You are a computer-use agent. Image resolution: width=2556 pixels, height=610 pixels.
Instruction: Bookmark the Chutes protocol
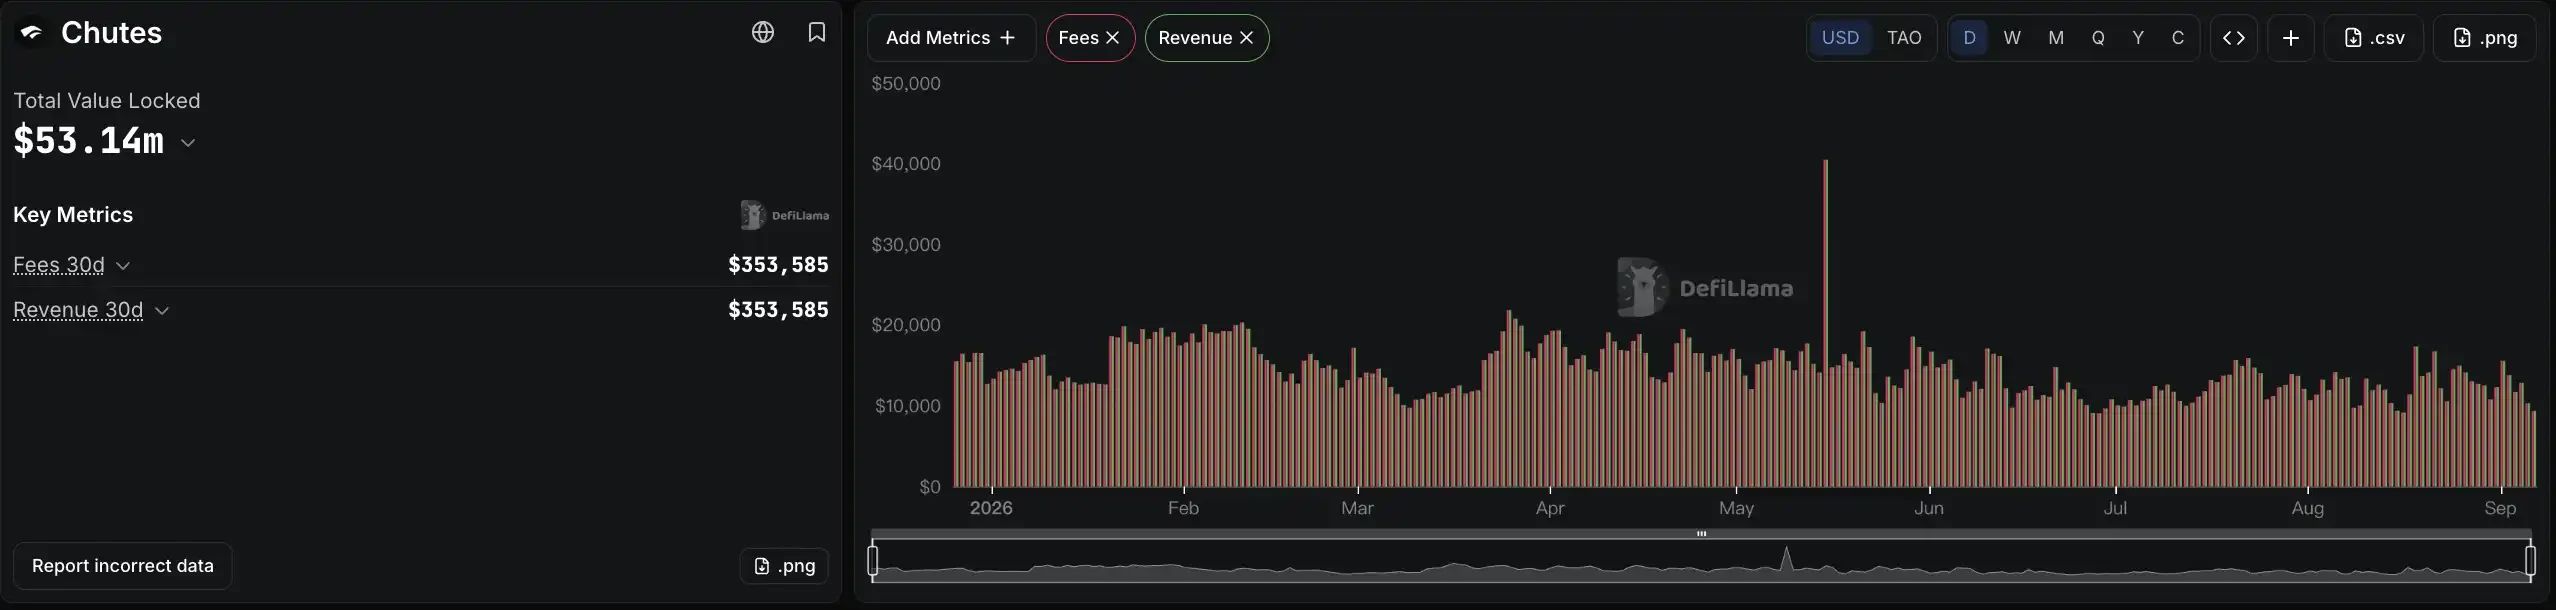click(817, 33)
